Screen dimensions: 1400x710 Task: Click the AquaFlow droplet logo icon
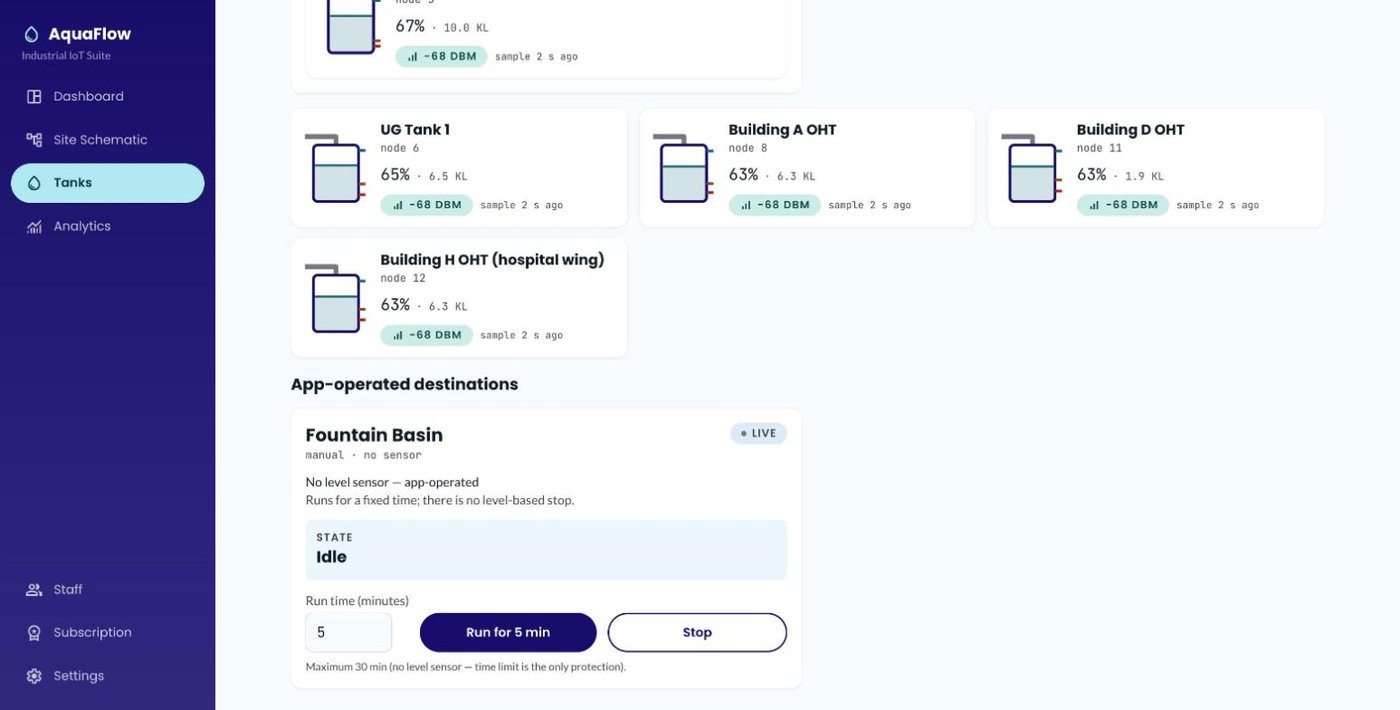(x=32, y=34)
